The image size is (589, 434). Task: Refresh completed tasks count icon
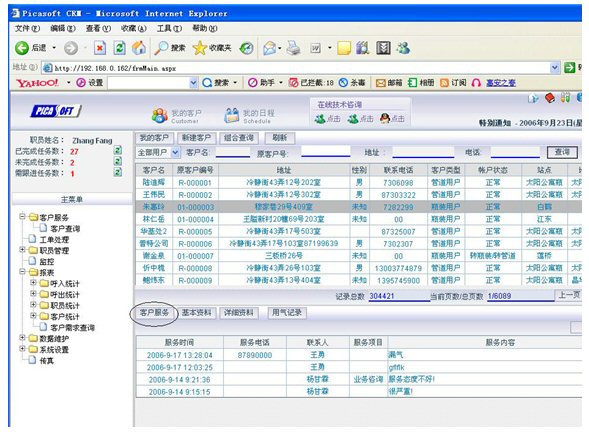tap(118, 150)
